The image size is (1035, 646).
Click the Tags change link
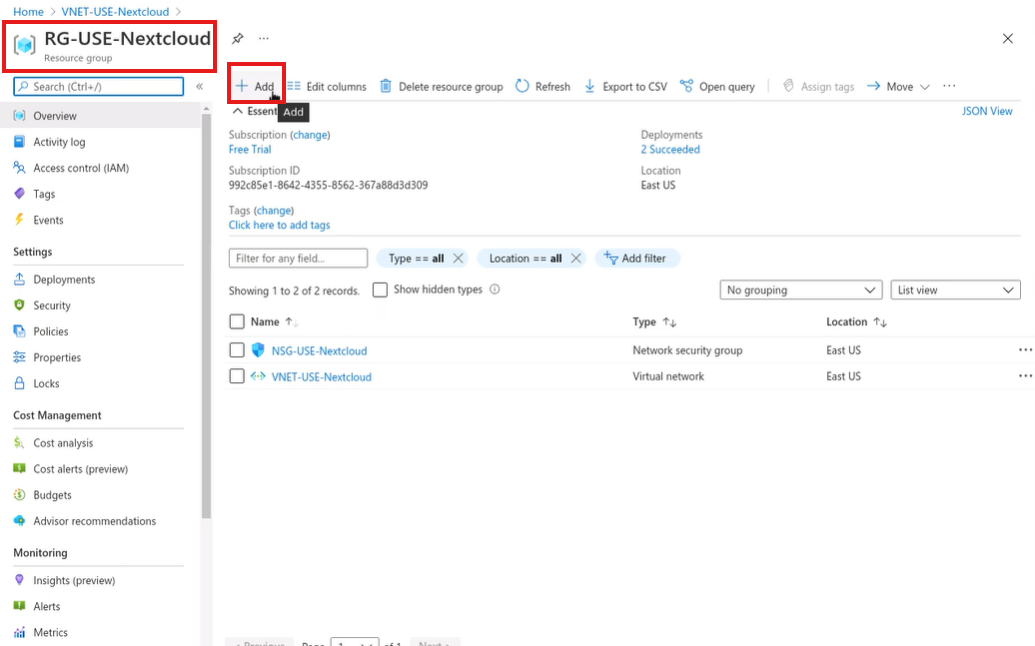coord(274,210)
